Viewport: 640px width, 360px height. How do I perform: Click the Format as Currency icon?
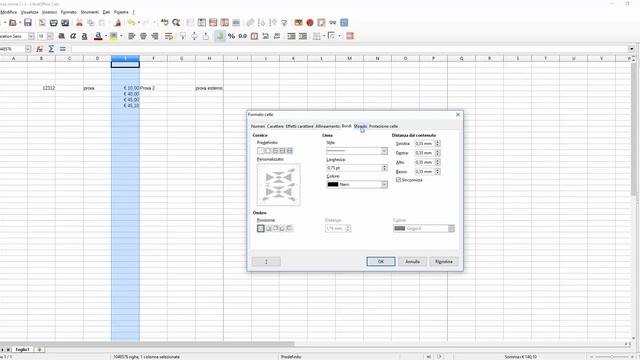tap(220, 36)
